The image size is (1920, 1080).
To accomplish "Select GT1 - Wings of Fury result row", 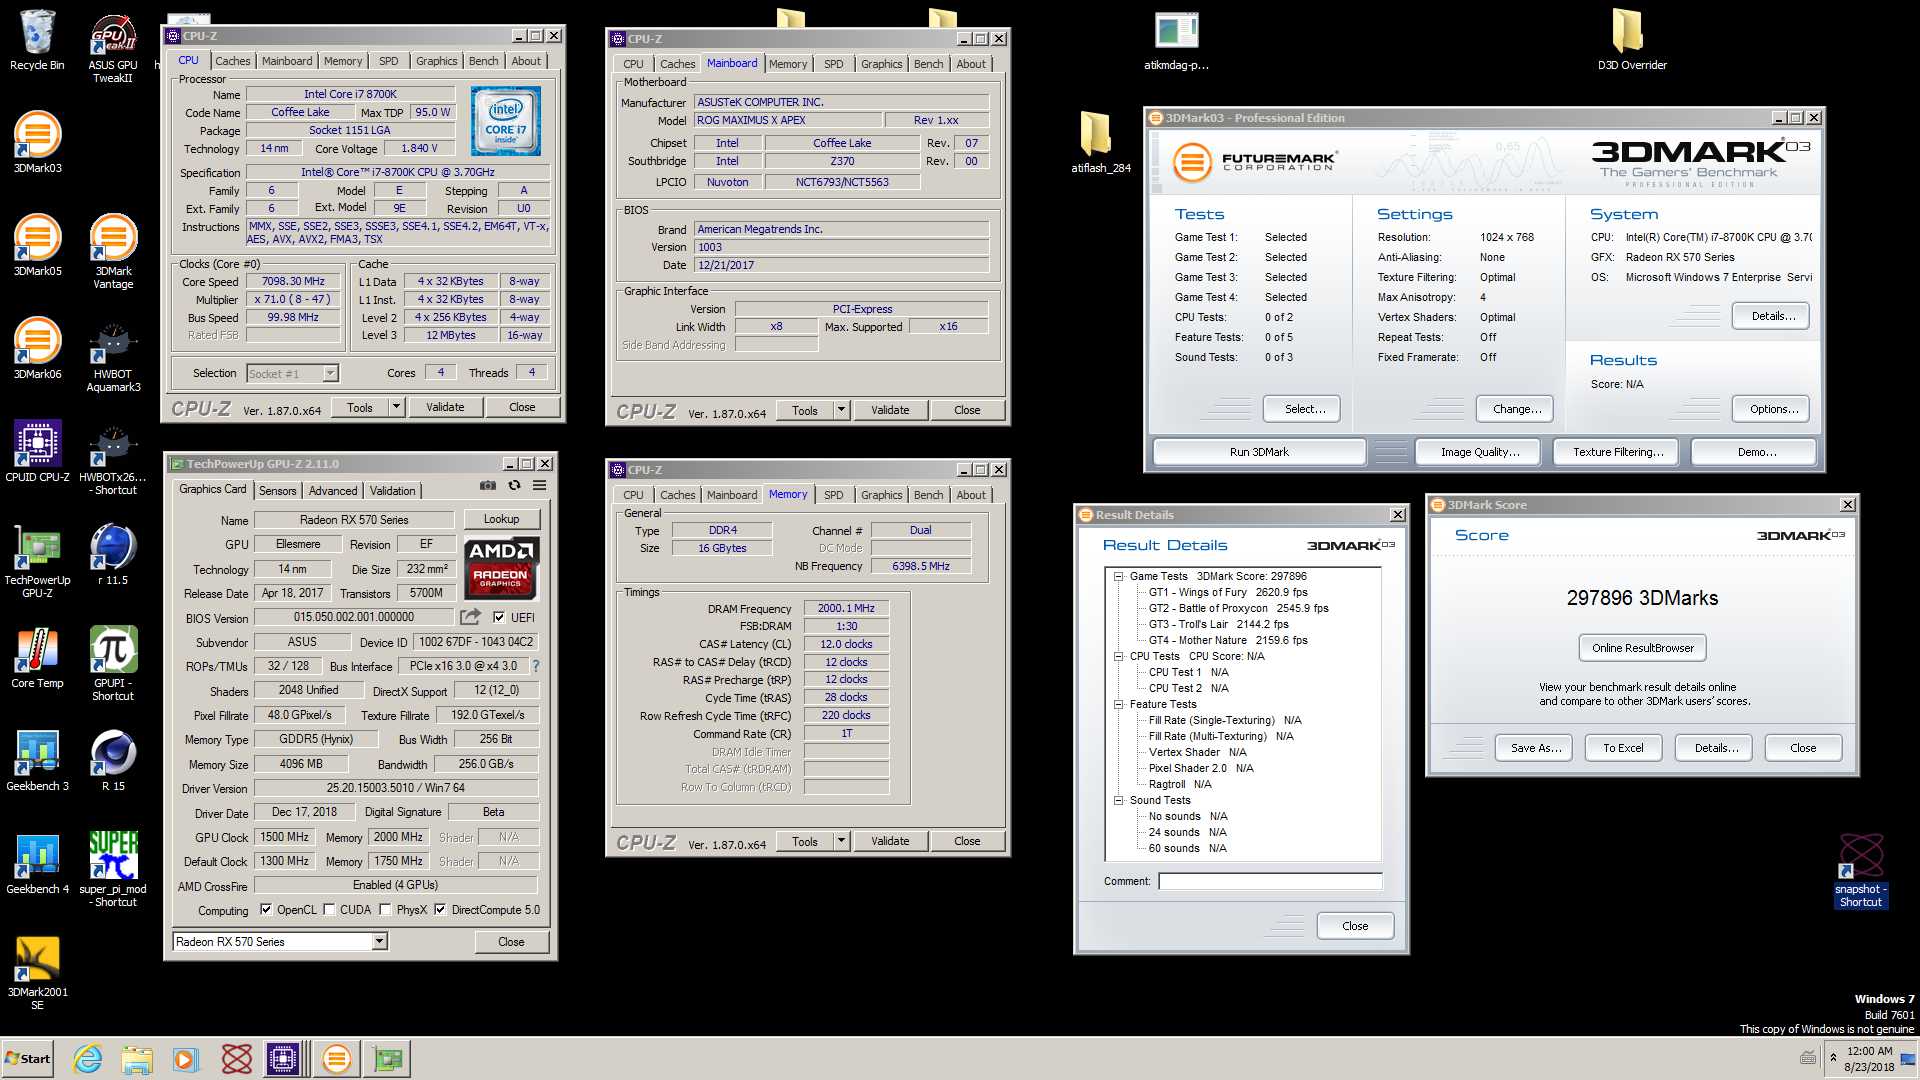I will point(1228,592).
